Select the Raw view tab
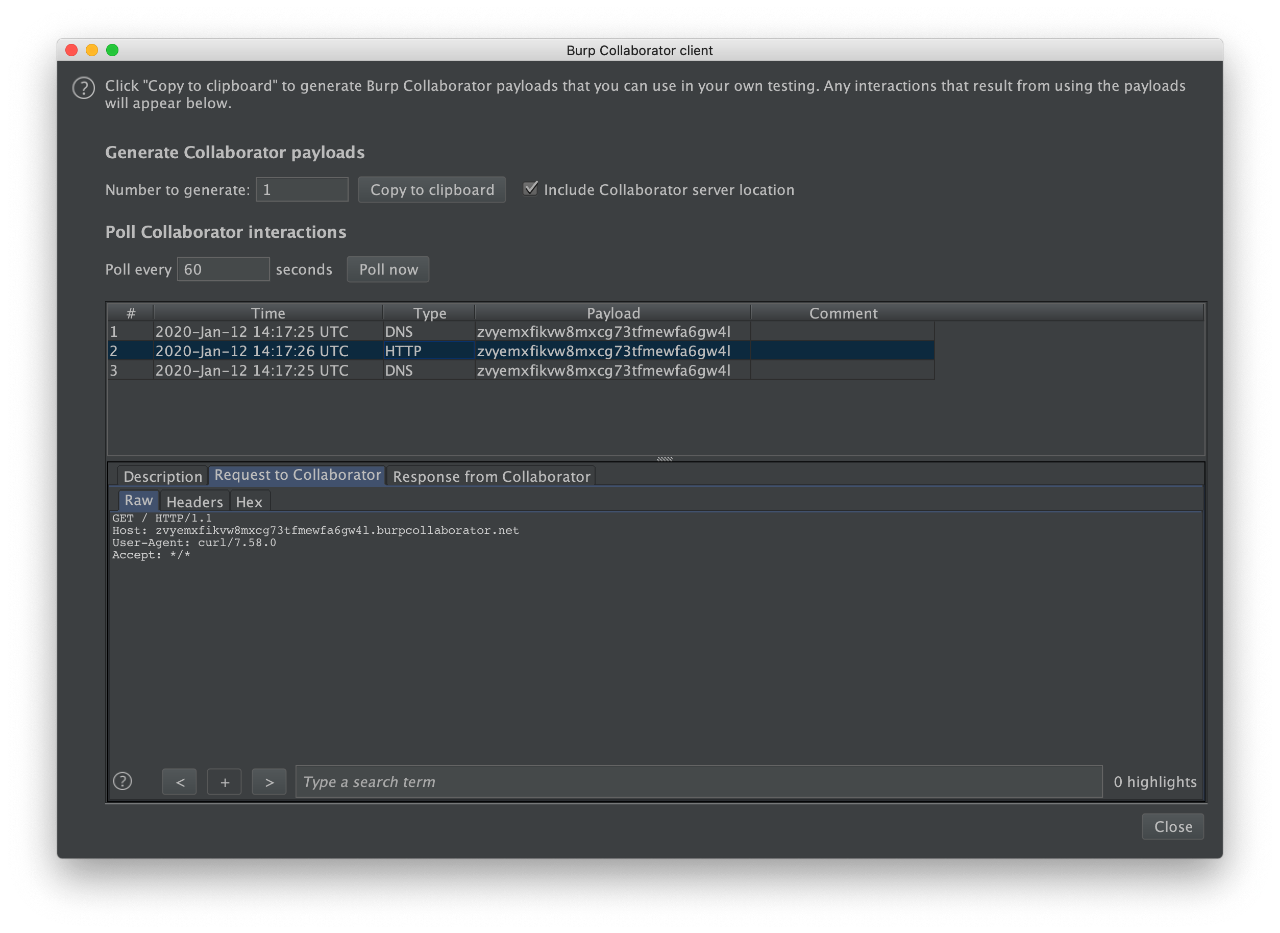 (139, 501)
